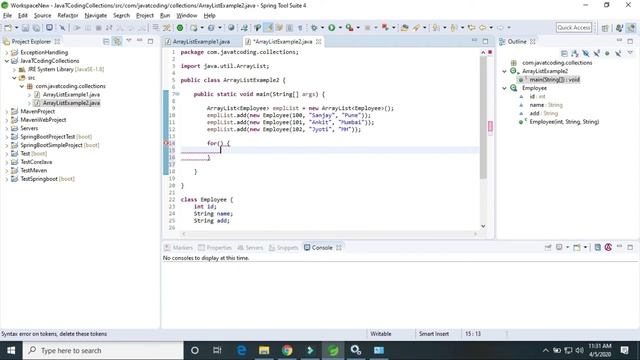Image resolution: width=640 pixels, height=360 pixels.
Task: Click the Open Type icon in toolbar
Action: pyautogui.click(x=404, y=28)
